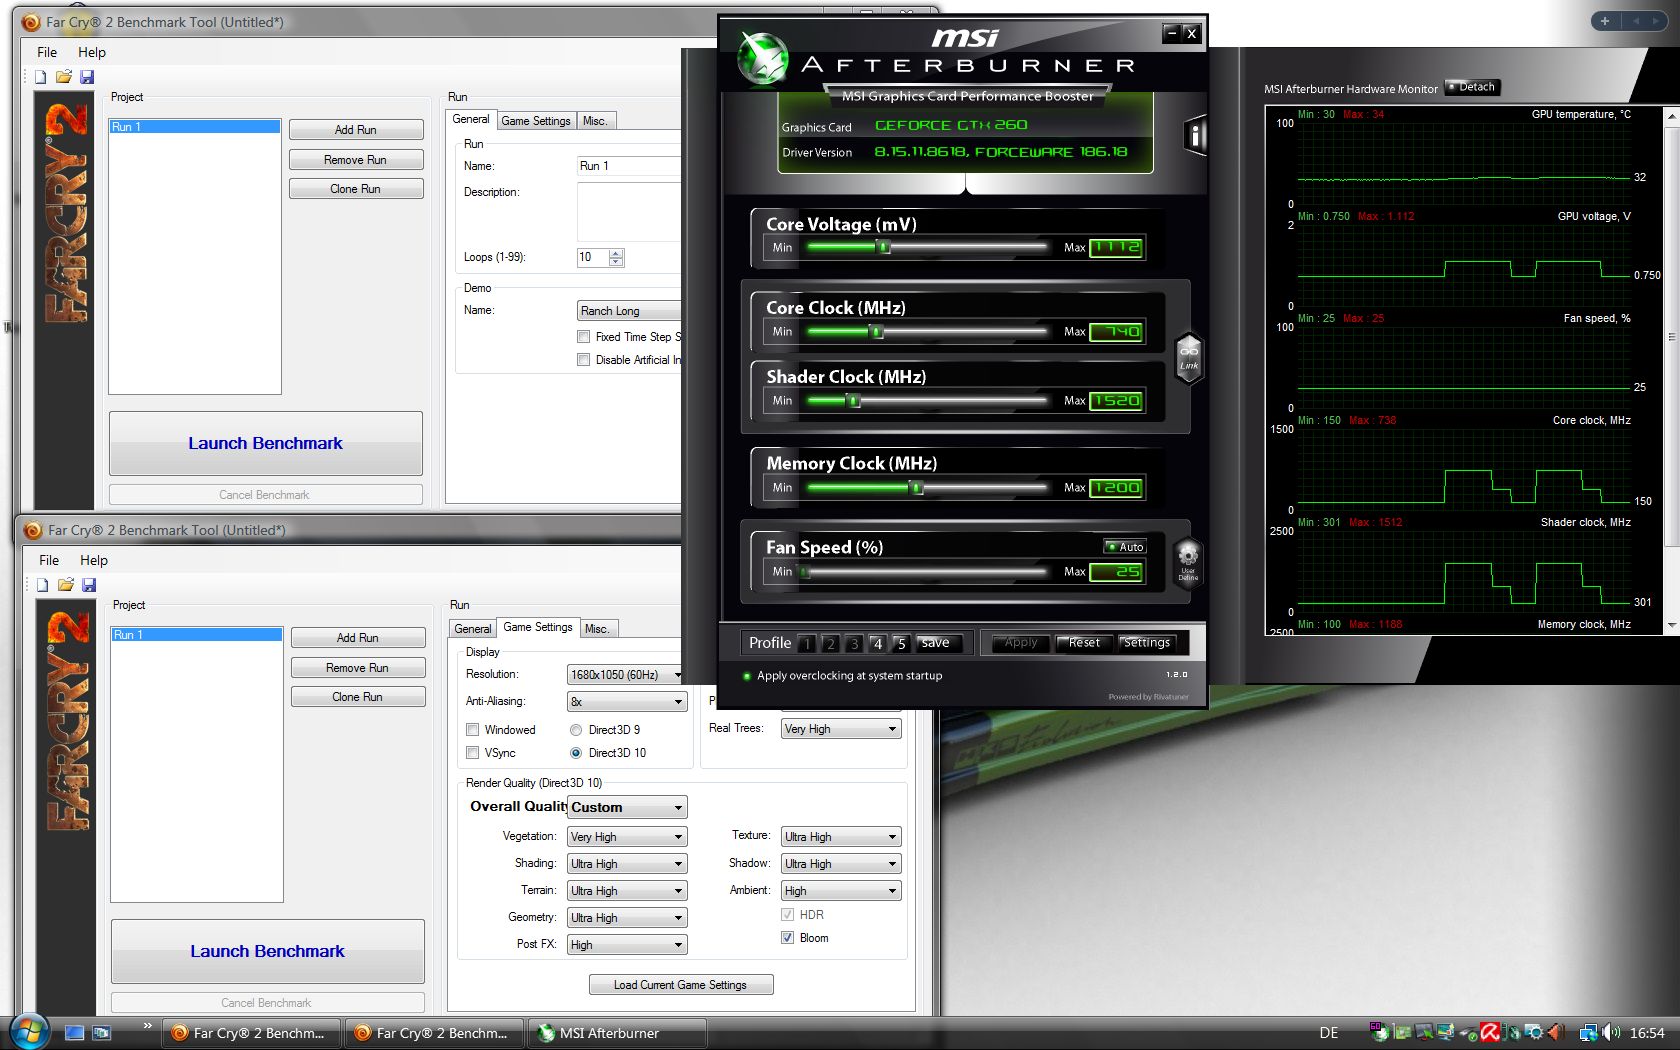Click the Load Current Game Settings button
The height and width of the screenshot is (1050, 1680).
click(x=681, y=985)
